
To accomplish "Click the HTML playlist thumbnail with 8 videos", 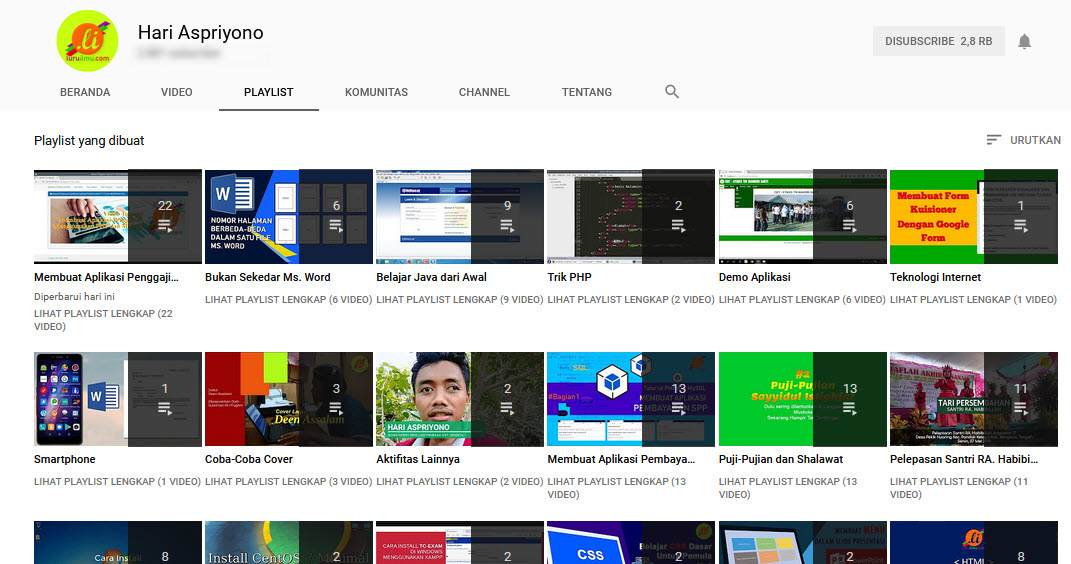I will point(974,543).
